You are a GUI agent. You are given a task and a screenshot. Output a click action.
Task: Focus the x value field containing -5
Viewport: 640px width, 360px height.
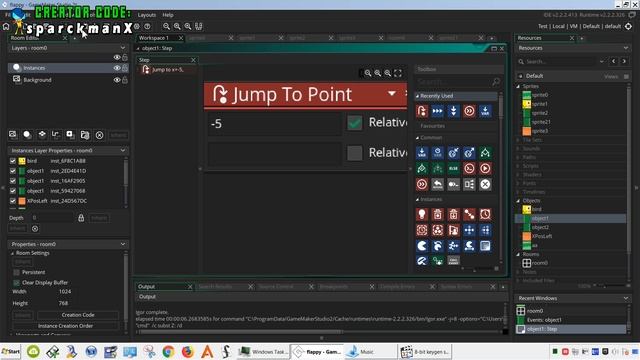[275, 123]
